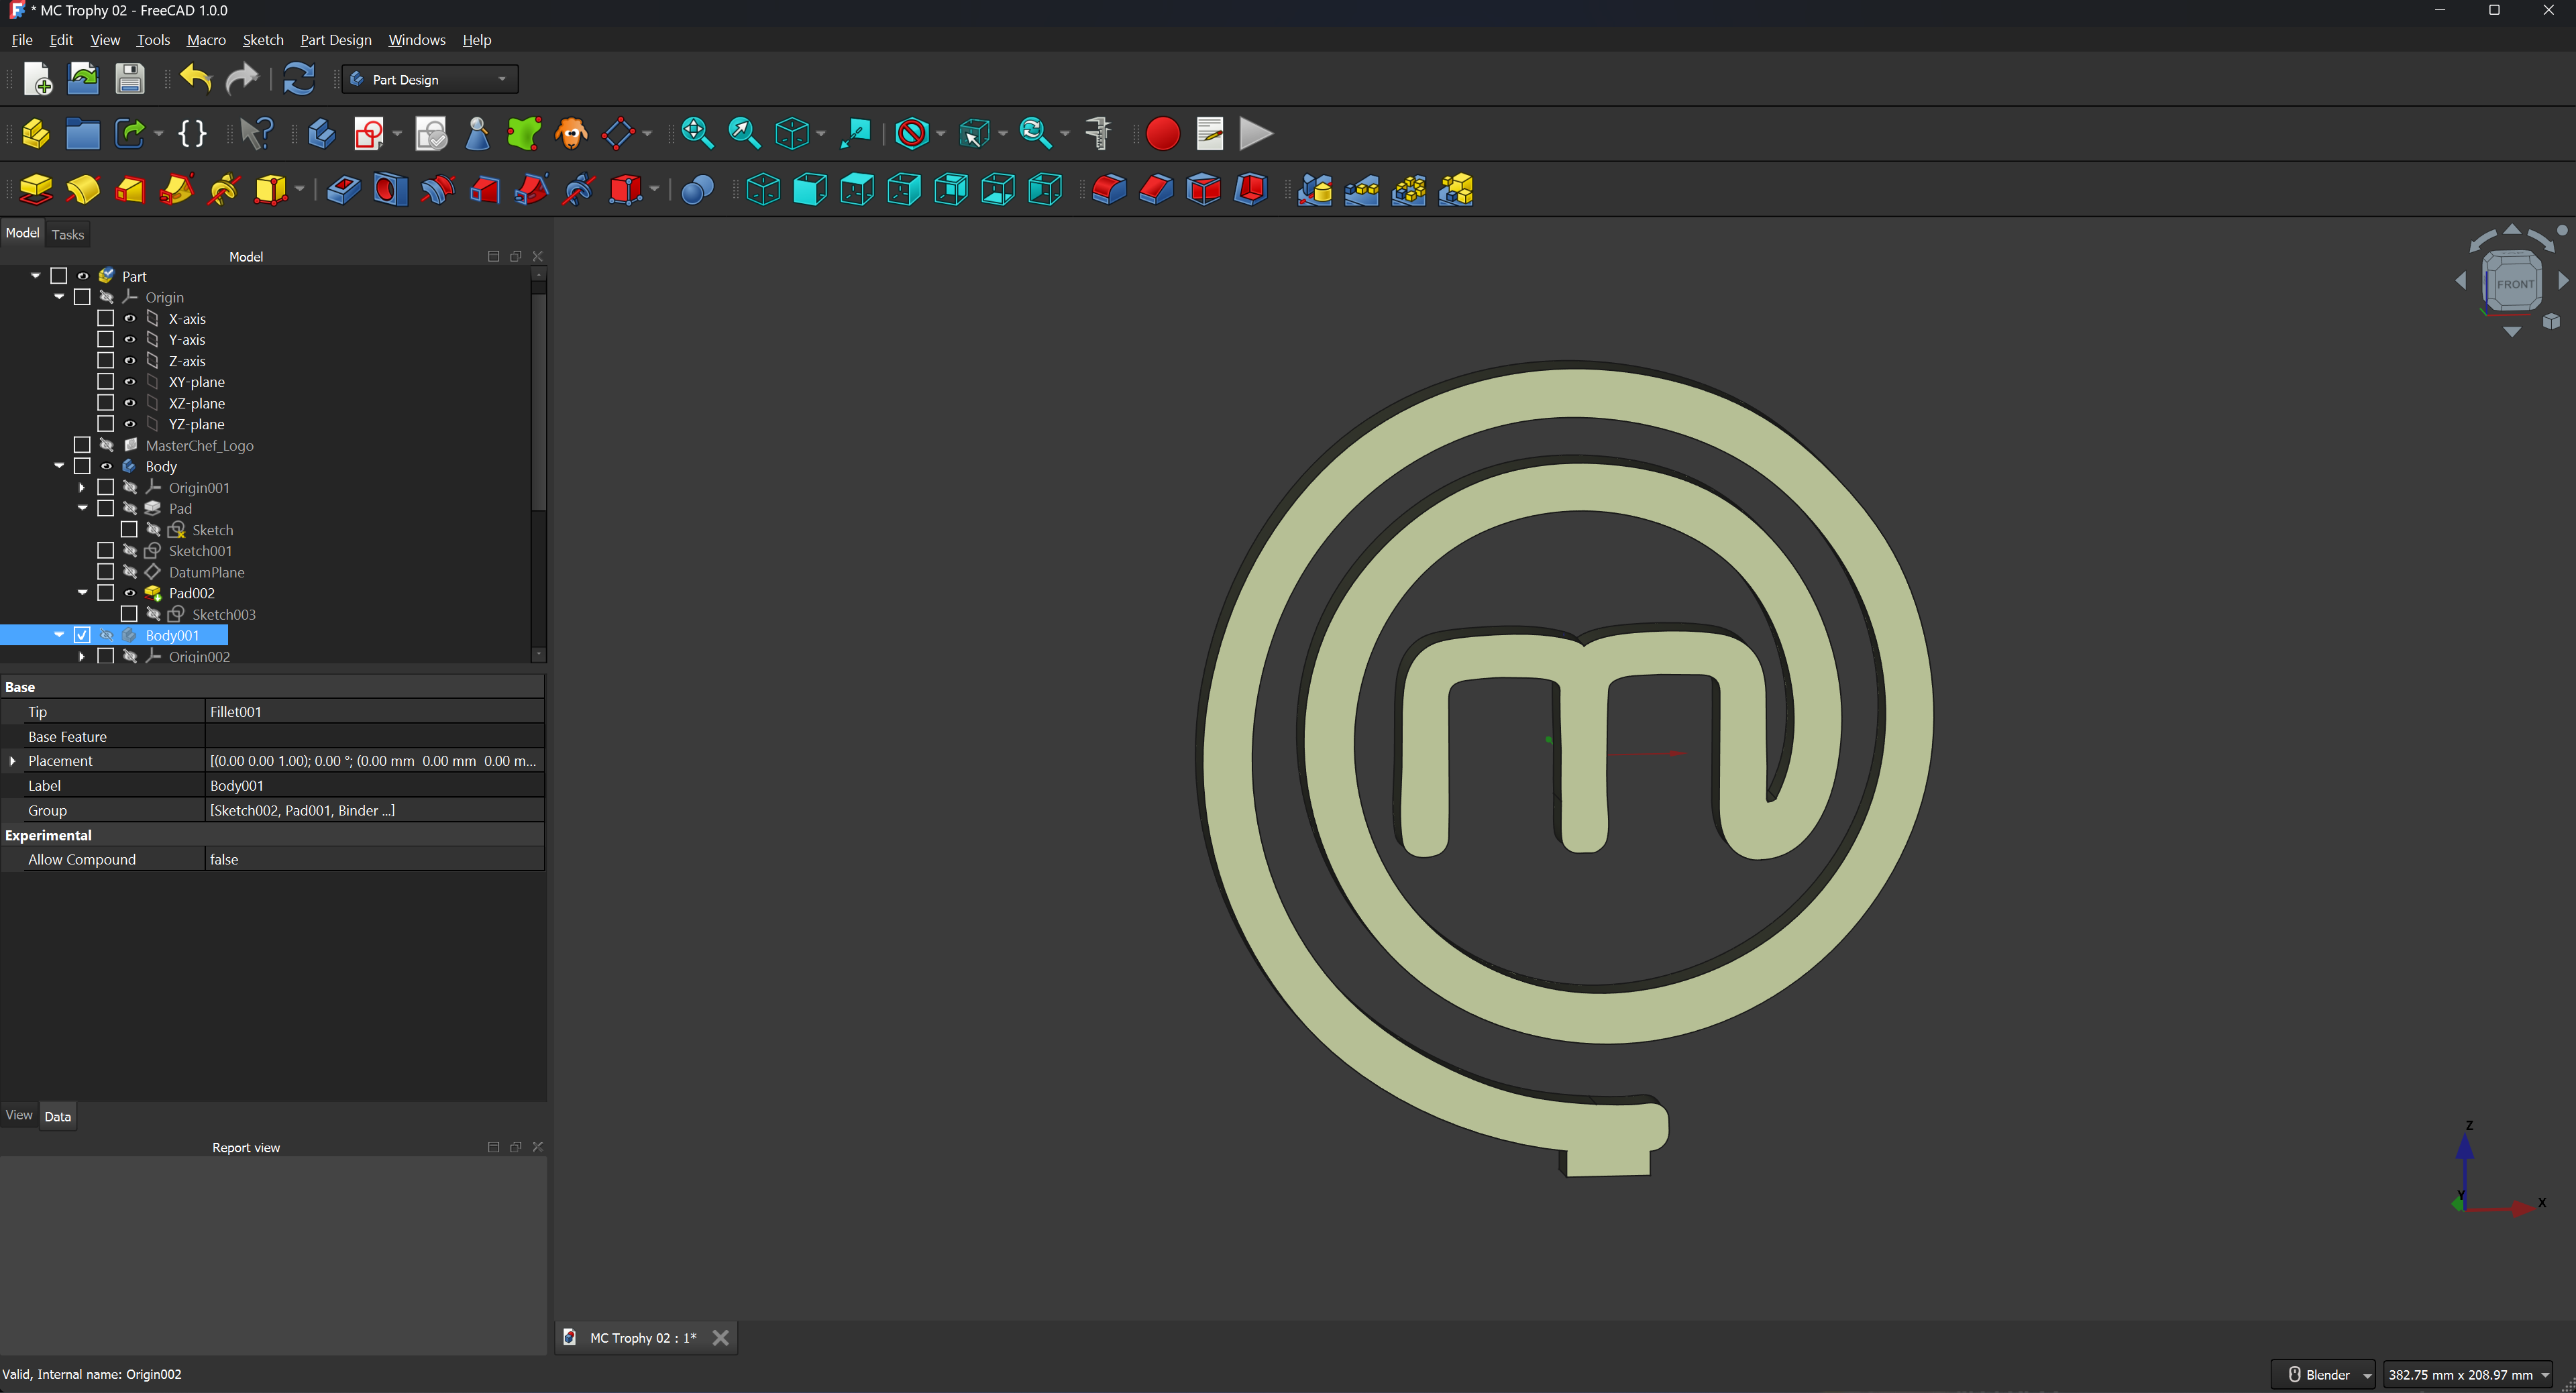Expand the Placement property row
The image size is (2576, 1393).
click(12, 761)
